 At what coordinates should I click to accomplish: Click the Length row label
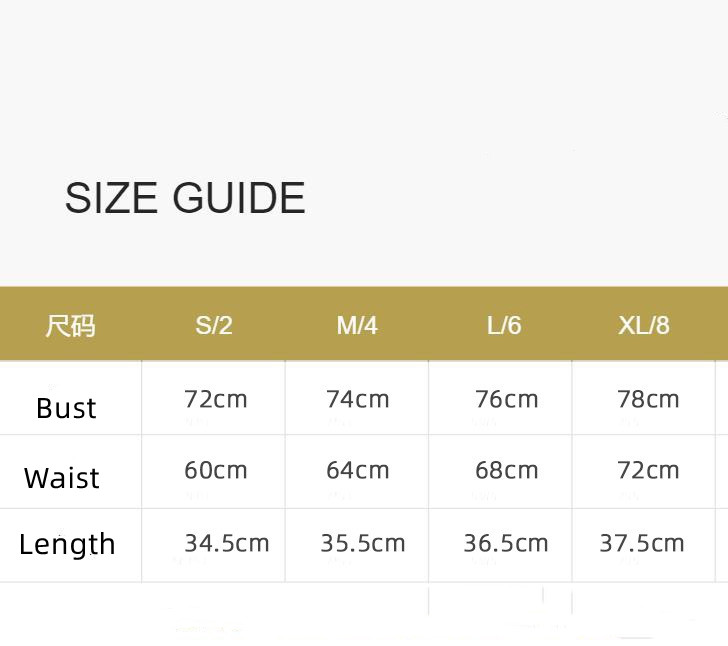click(67, 544)
